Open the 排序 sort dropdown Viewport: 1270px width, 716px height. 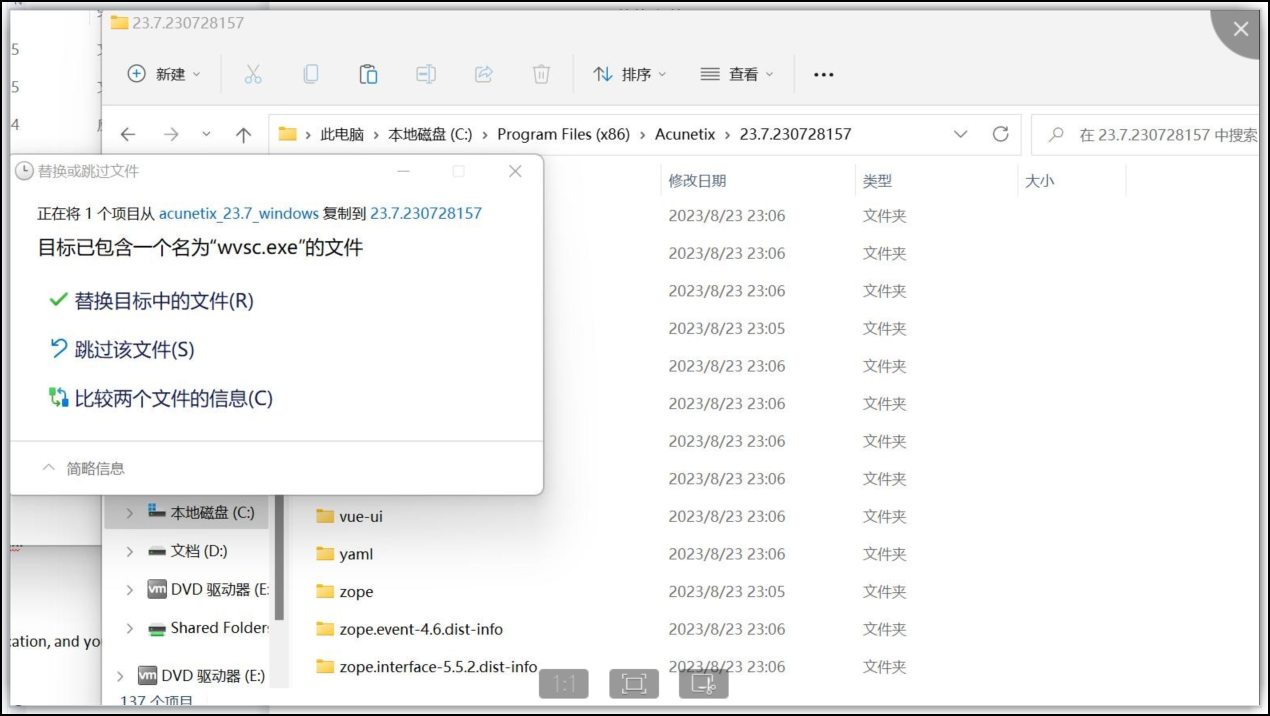click(630, 74)
